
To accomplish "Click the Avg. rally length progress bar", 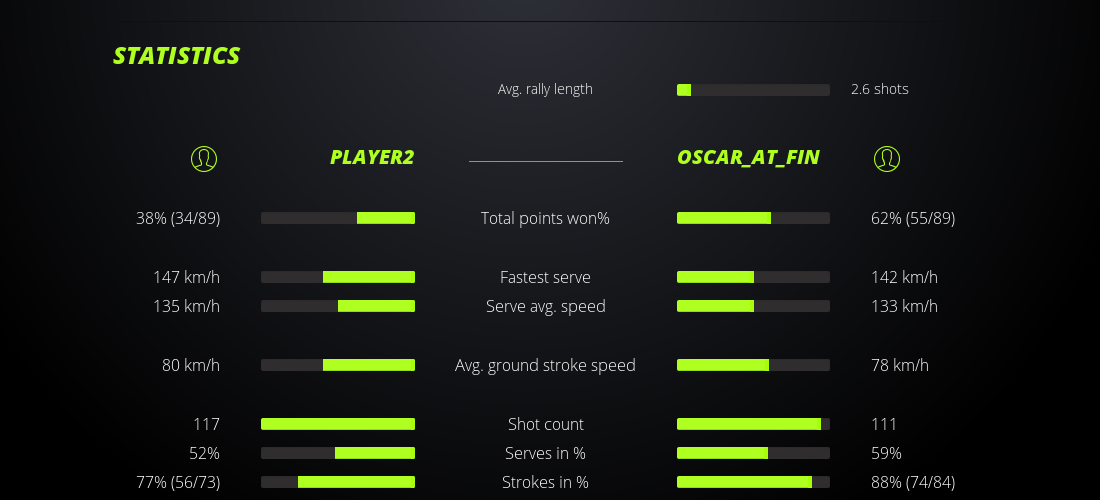I will tap(753, 90).
